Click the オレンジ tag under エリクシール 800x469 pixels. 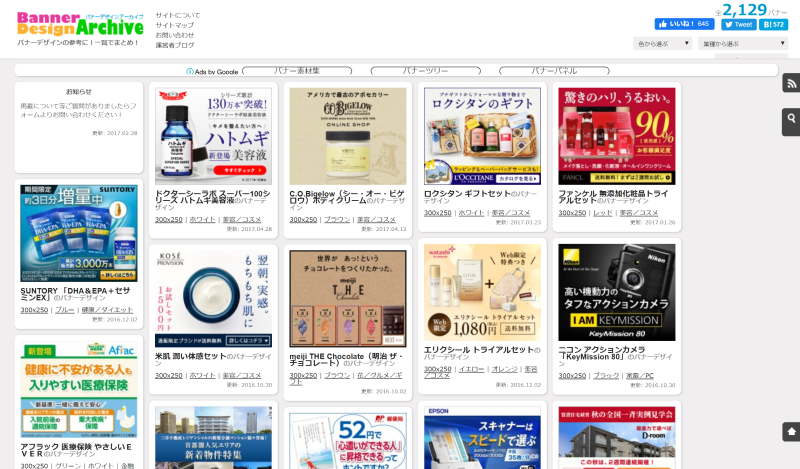(x=504, y=369)
